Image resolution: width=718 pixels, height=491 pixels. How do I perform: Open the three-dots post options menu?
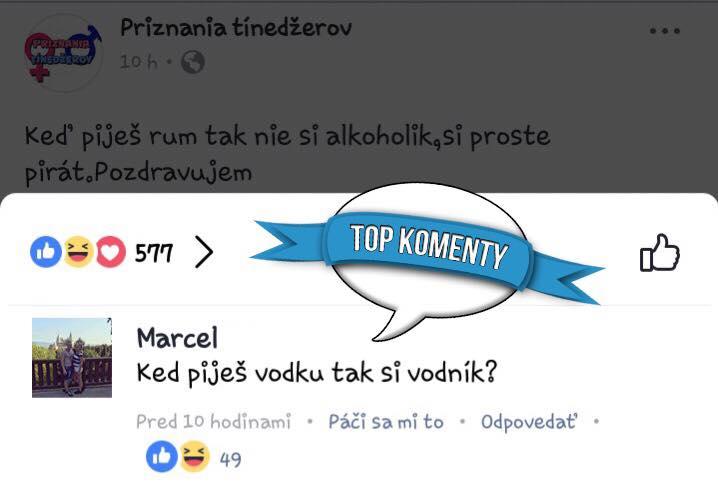664,31
